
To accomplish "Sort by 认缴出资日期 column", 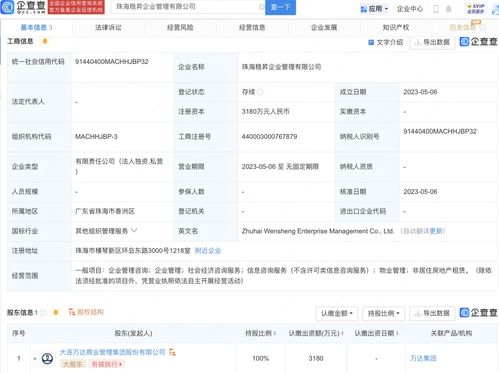I will 376,333.
